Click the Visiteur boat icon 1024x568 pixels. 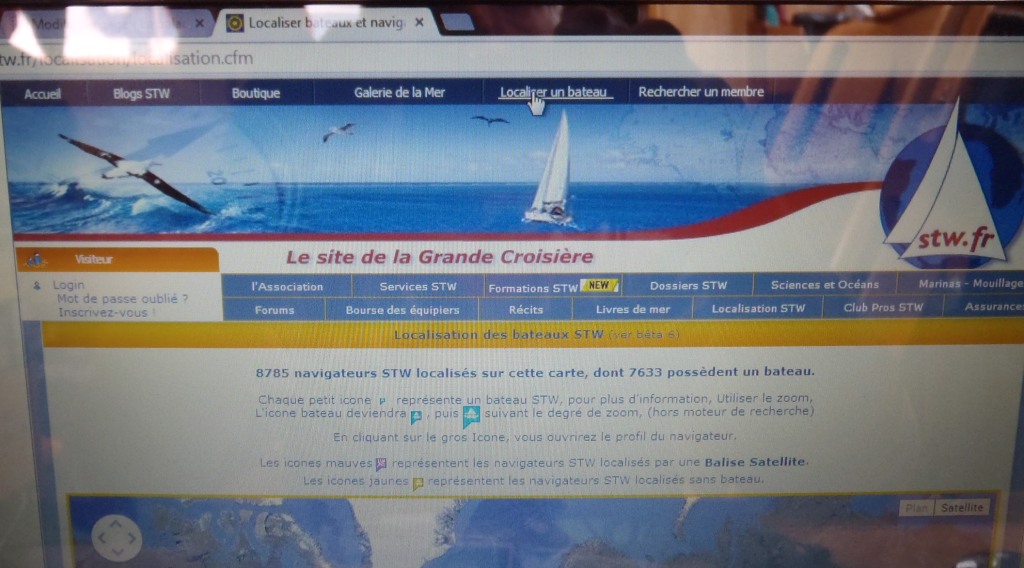click(x=35, y=260)
